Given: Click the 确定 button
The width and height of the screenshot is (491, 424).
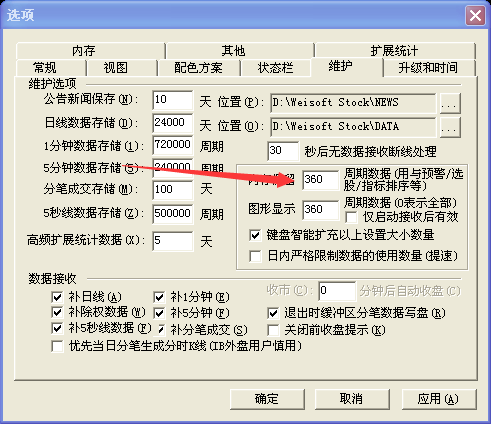Looking at the screenshot, I should point(267,399).
